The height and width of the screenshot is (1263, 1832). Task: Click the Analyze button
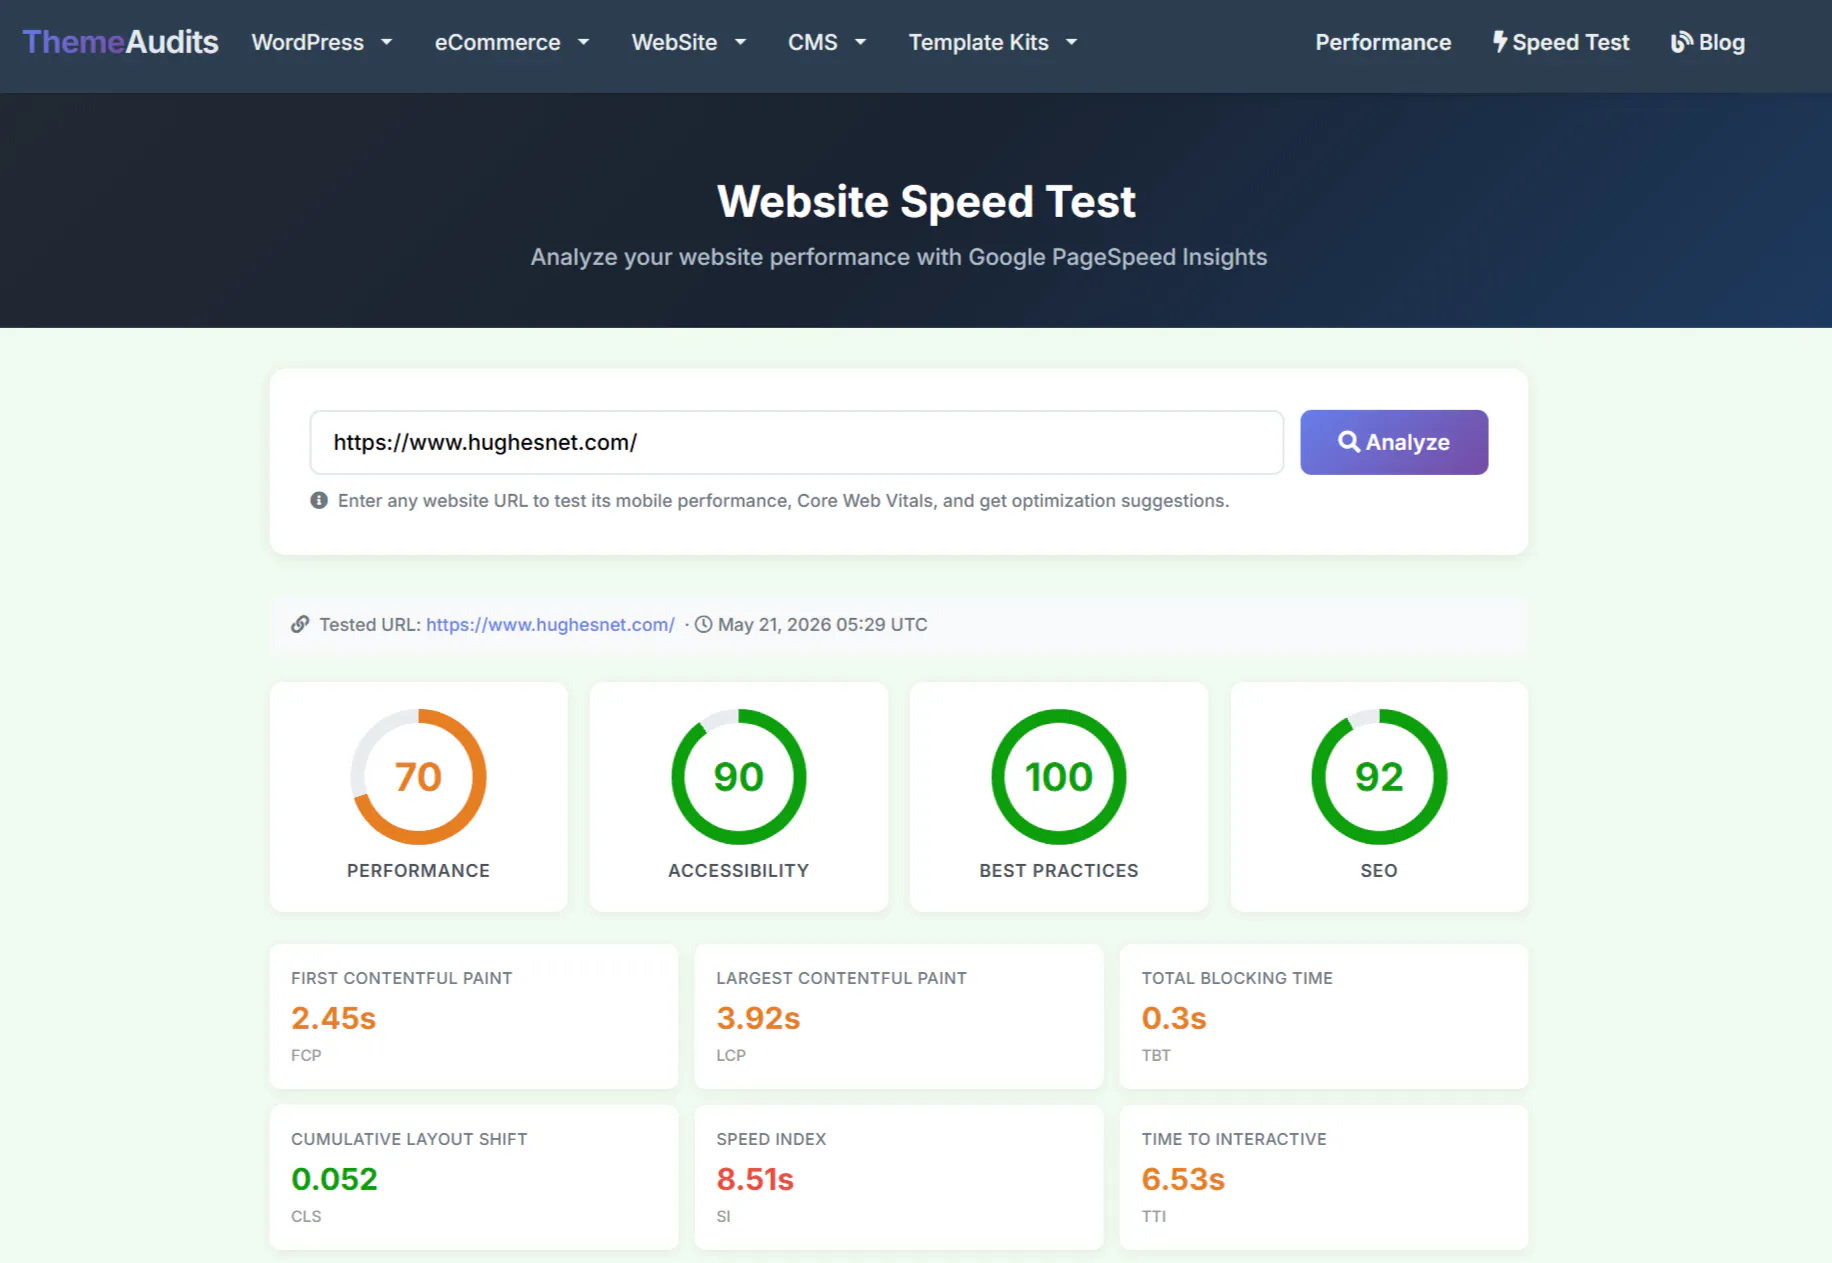click(1394, 442)
